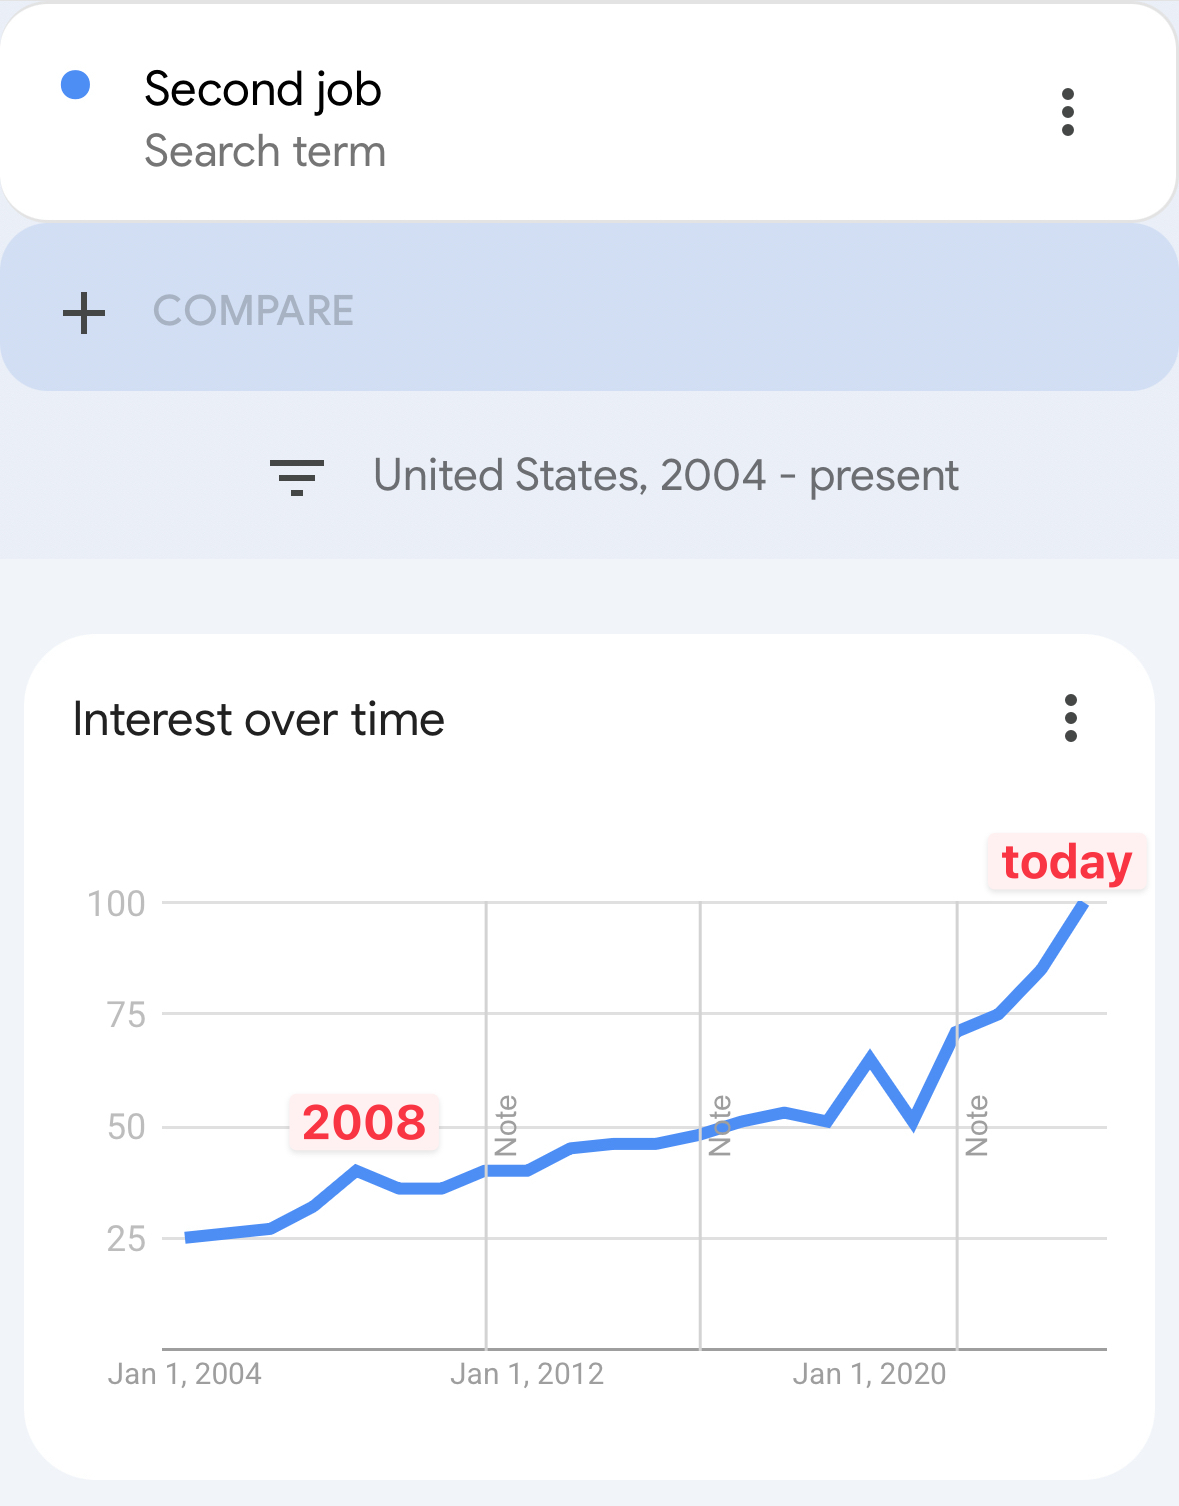The image size is (1179, 1506).
Task: Edit the Second job search term
Action: (263, 89)
